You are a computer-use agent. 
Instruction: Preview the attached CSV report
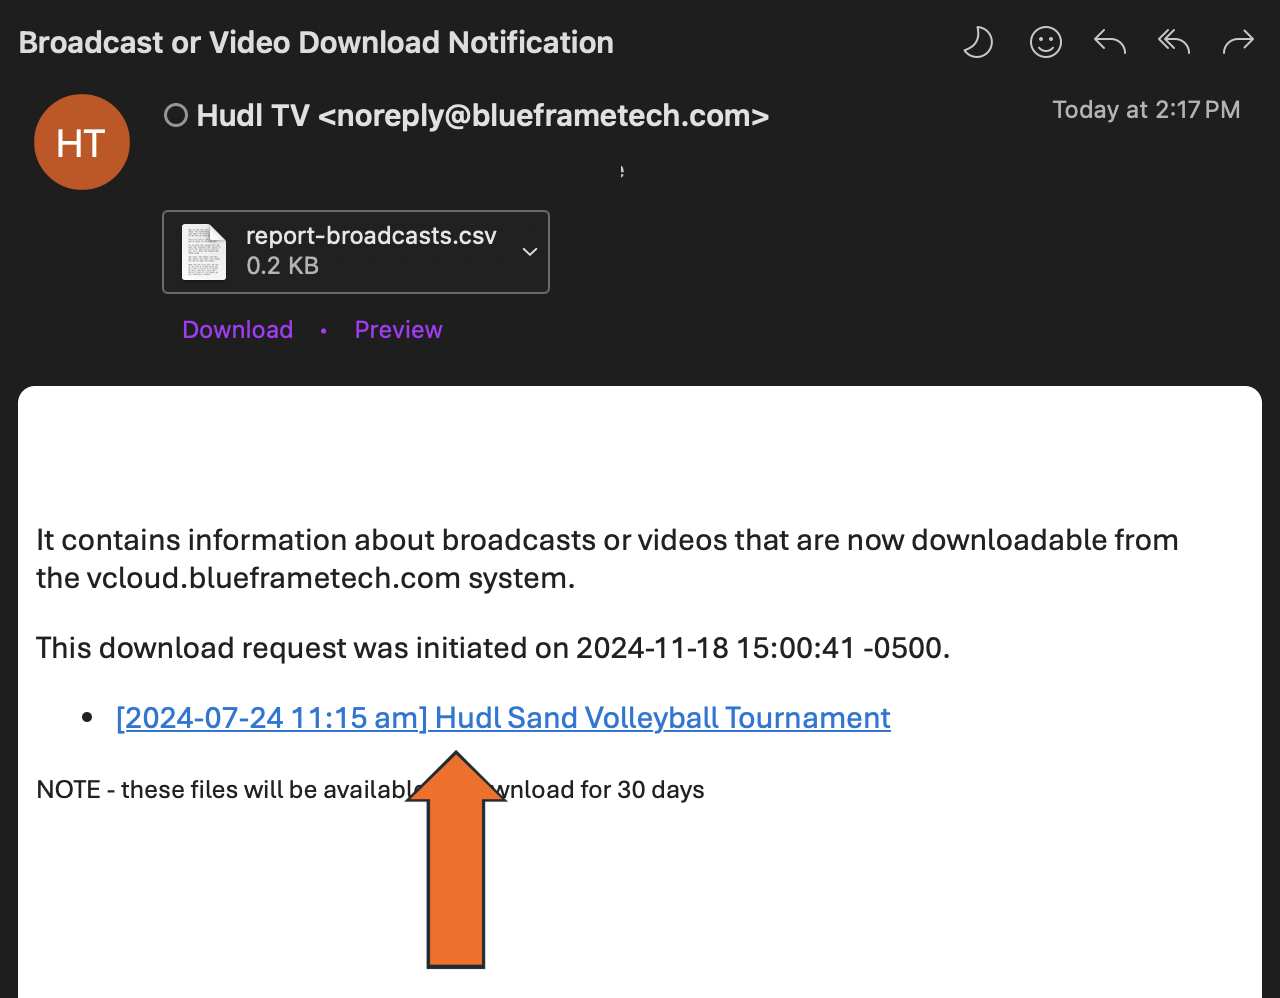(x=398, y=329)
